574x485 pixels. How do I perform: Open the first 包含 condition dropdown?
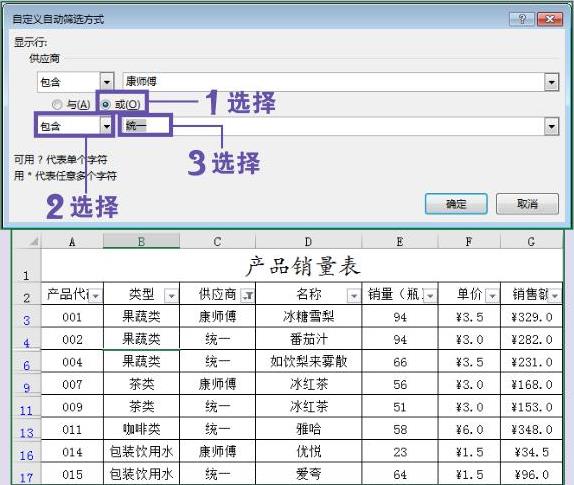point(107,82)
